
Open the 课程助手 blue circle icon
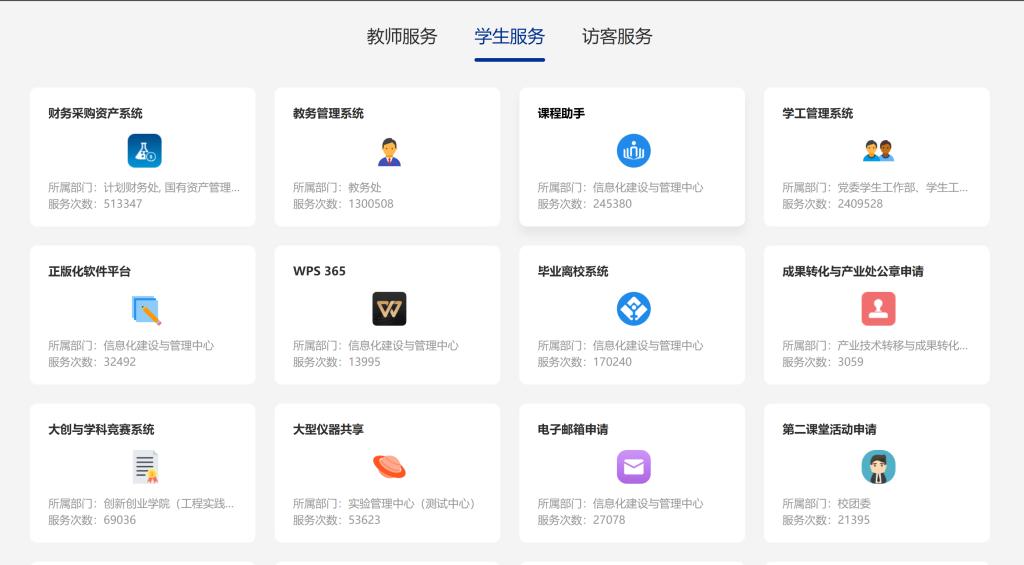[x=633, y=151]
